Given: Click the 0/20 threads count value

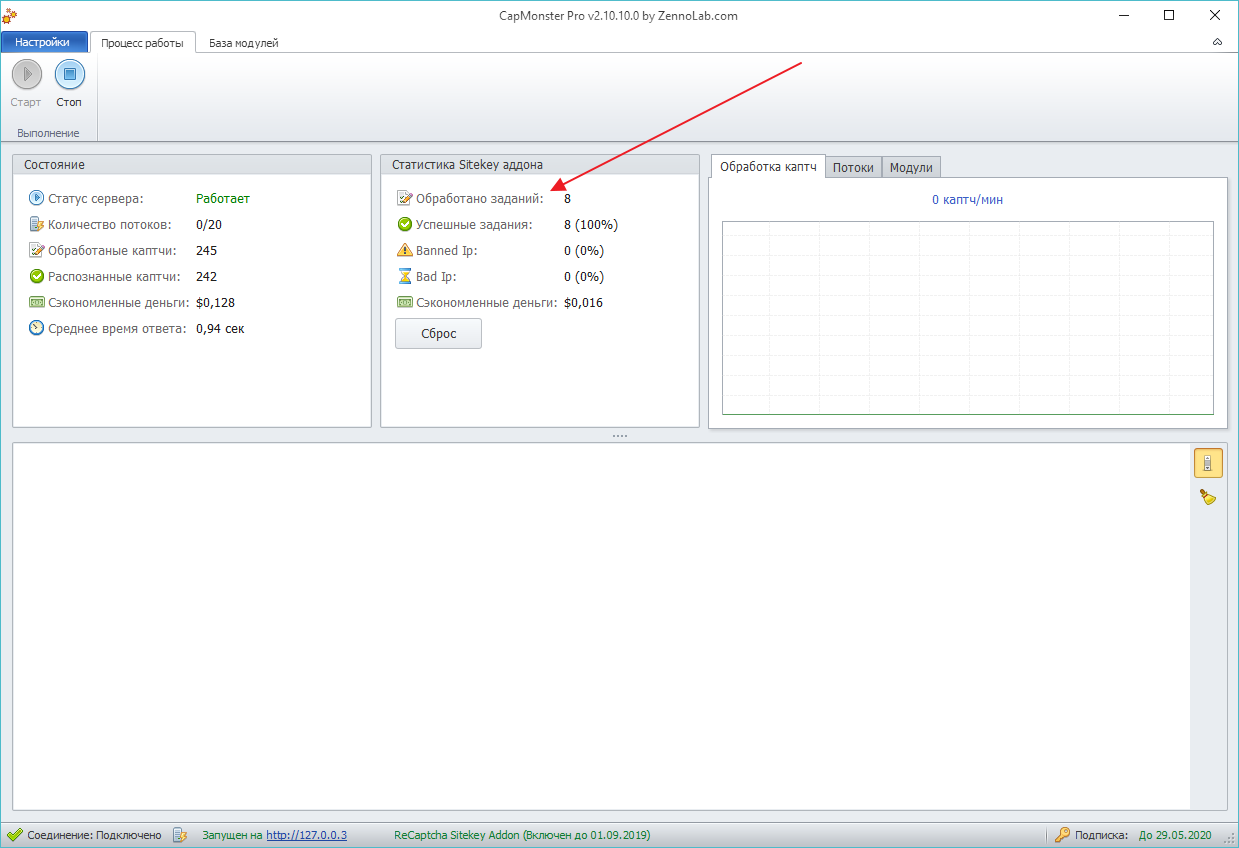Looking at the screenshot, I should pyautogui.click(x=209, y=224).
